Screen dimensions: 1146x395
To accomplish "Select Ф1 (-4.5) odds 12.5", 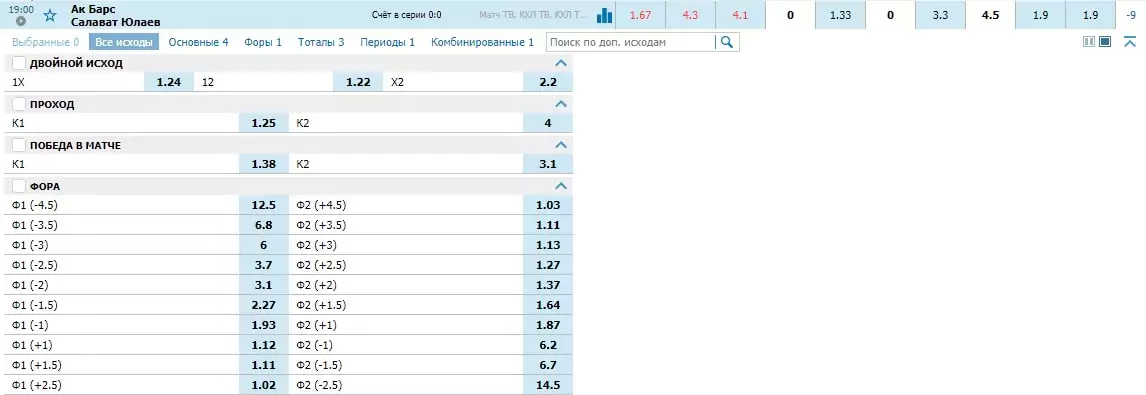I will click(264, 205).
